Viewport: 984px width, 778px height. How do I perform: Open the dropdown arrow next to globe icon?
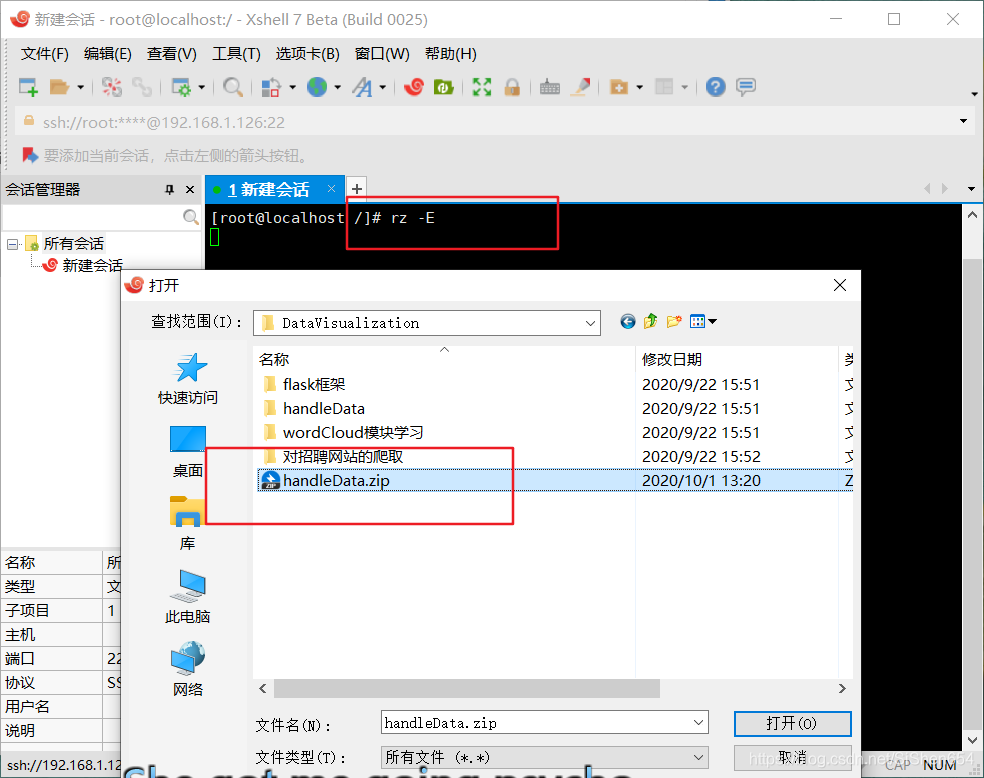tap(338, 87)
